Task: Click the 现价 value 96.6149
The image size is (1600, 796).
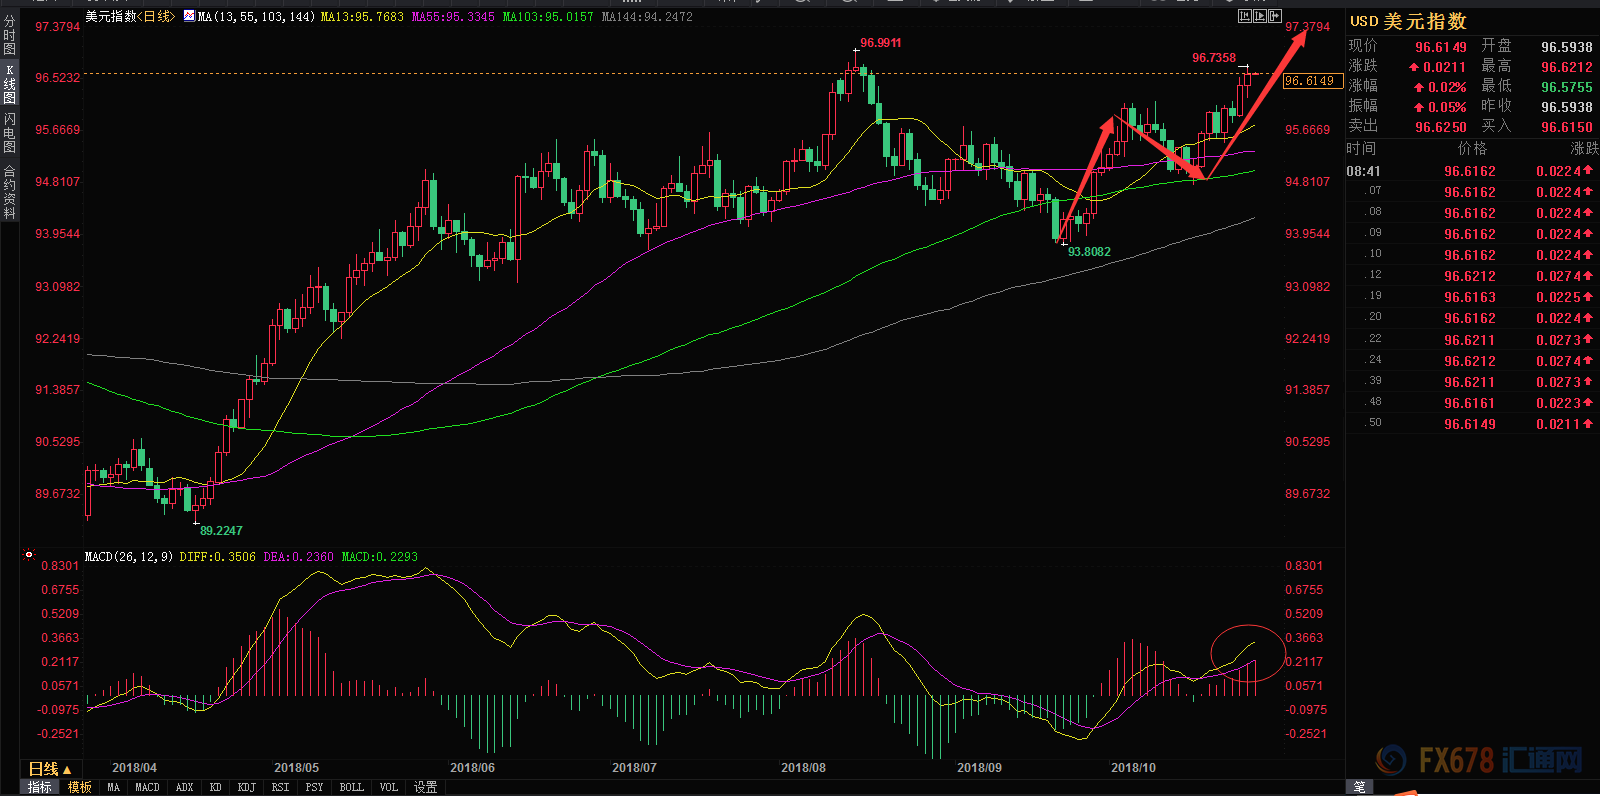Action: 1441,47
